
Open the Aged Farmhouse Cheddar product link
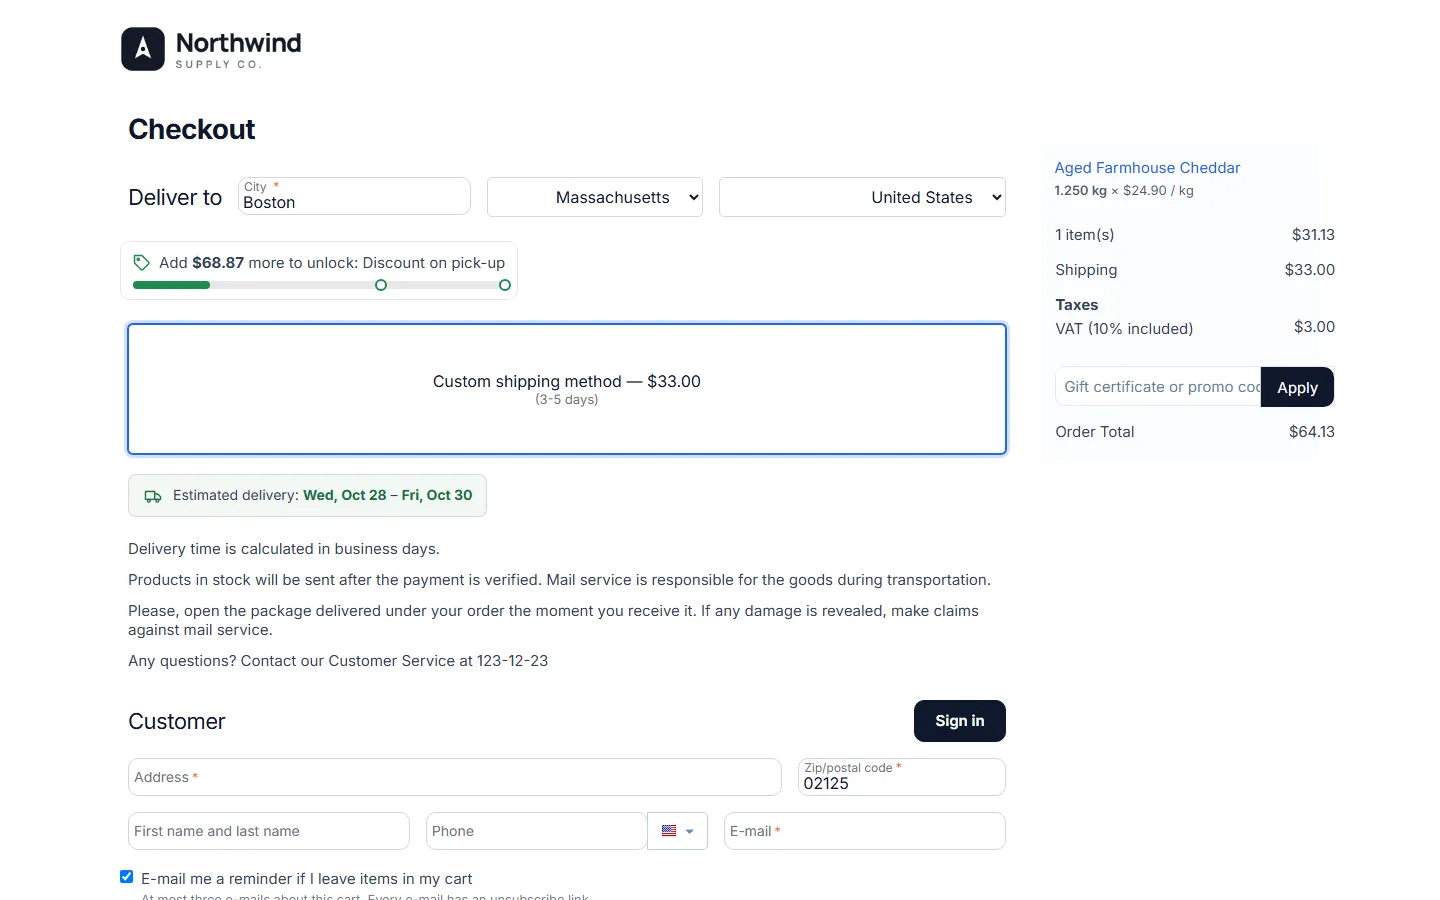click(x=1147, y=168)
